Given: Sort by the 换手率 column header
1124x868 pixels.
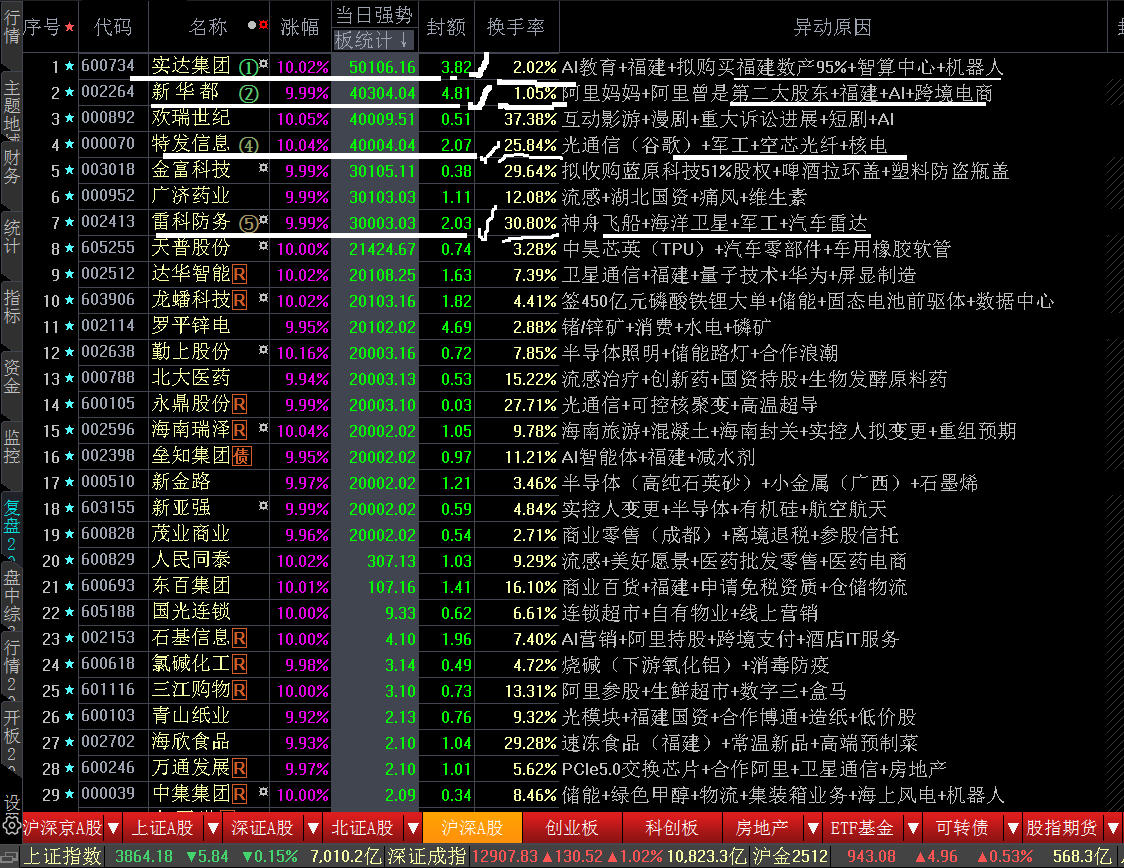Looking at the screenshot, I should (x=516, y=27).
